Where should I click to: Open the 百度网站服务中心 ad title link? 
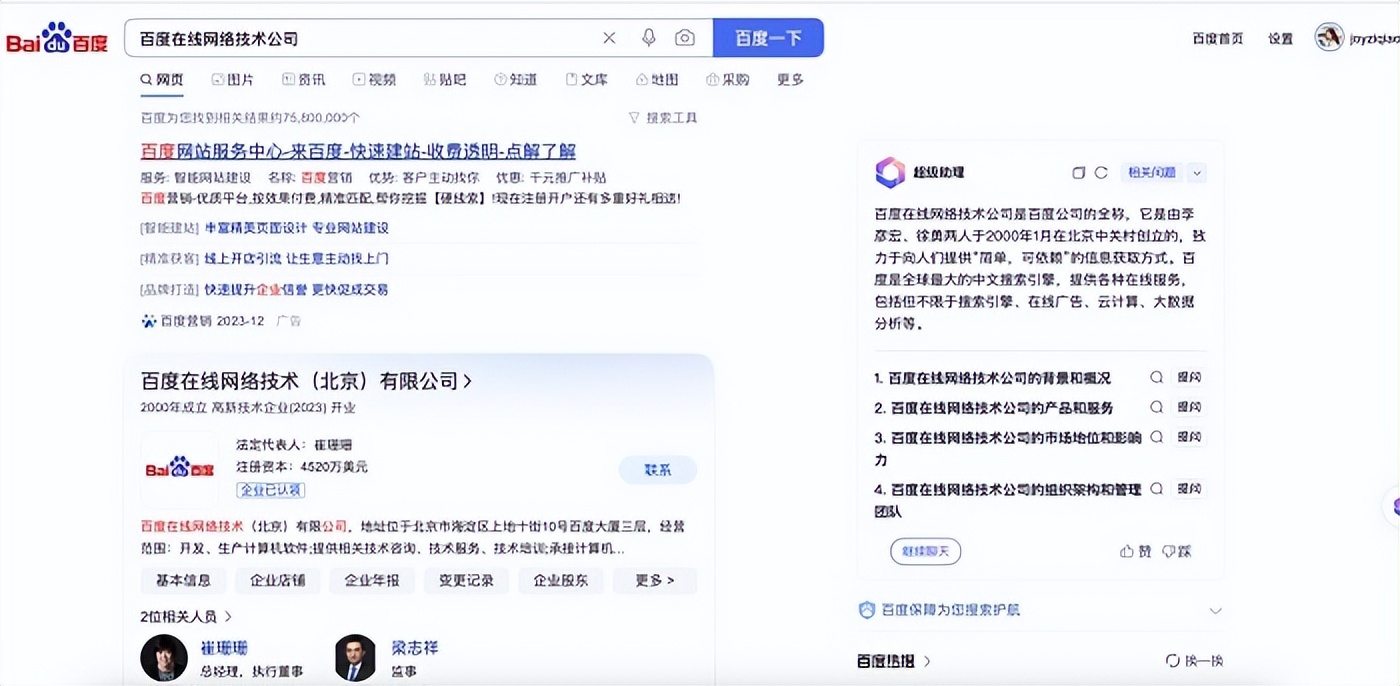click(x=358, y=151)
